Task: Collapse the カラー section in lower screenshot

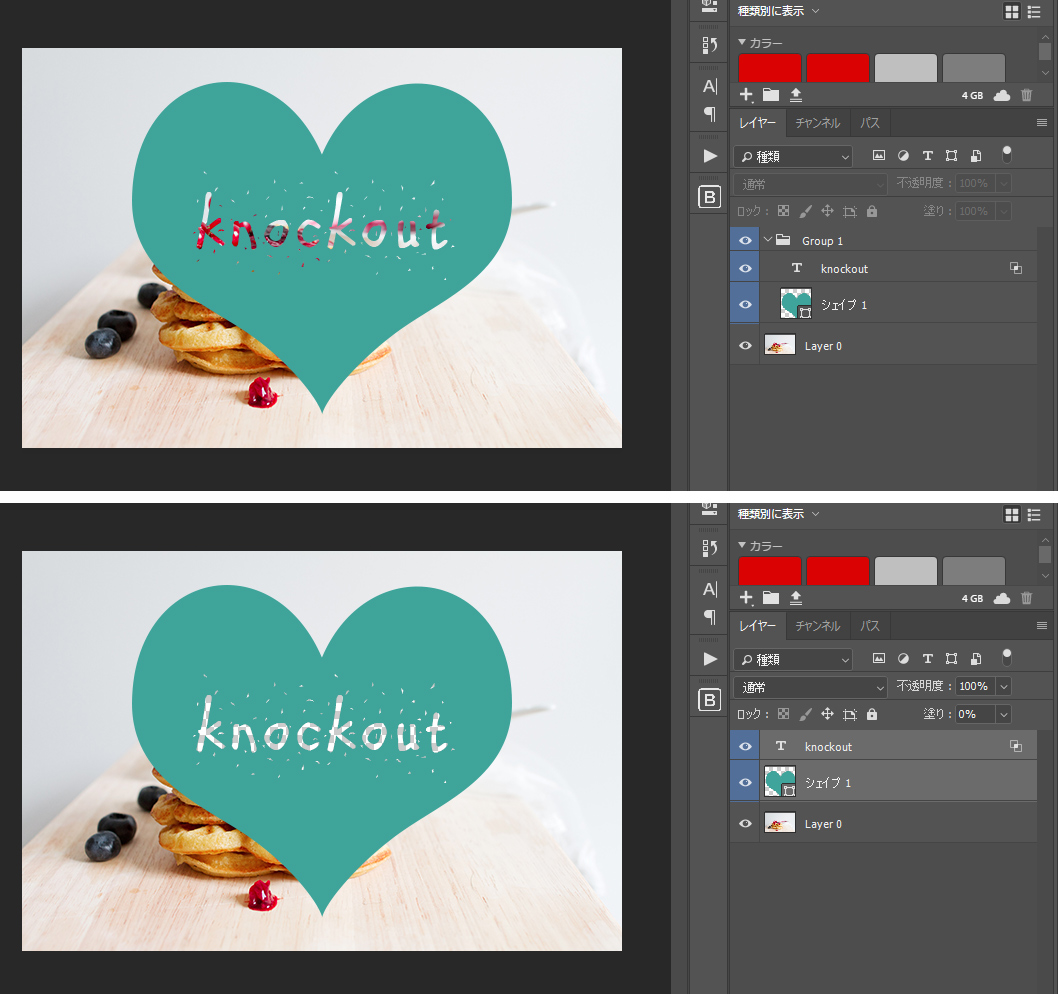Action: 742,545
